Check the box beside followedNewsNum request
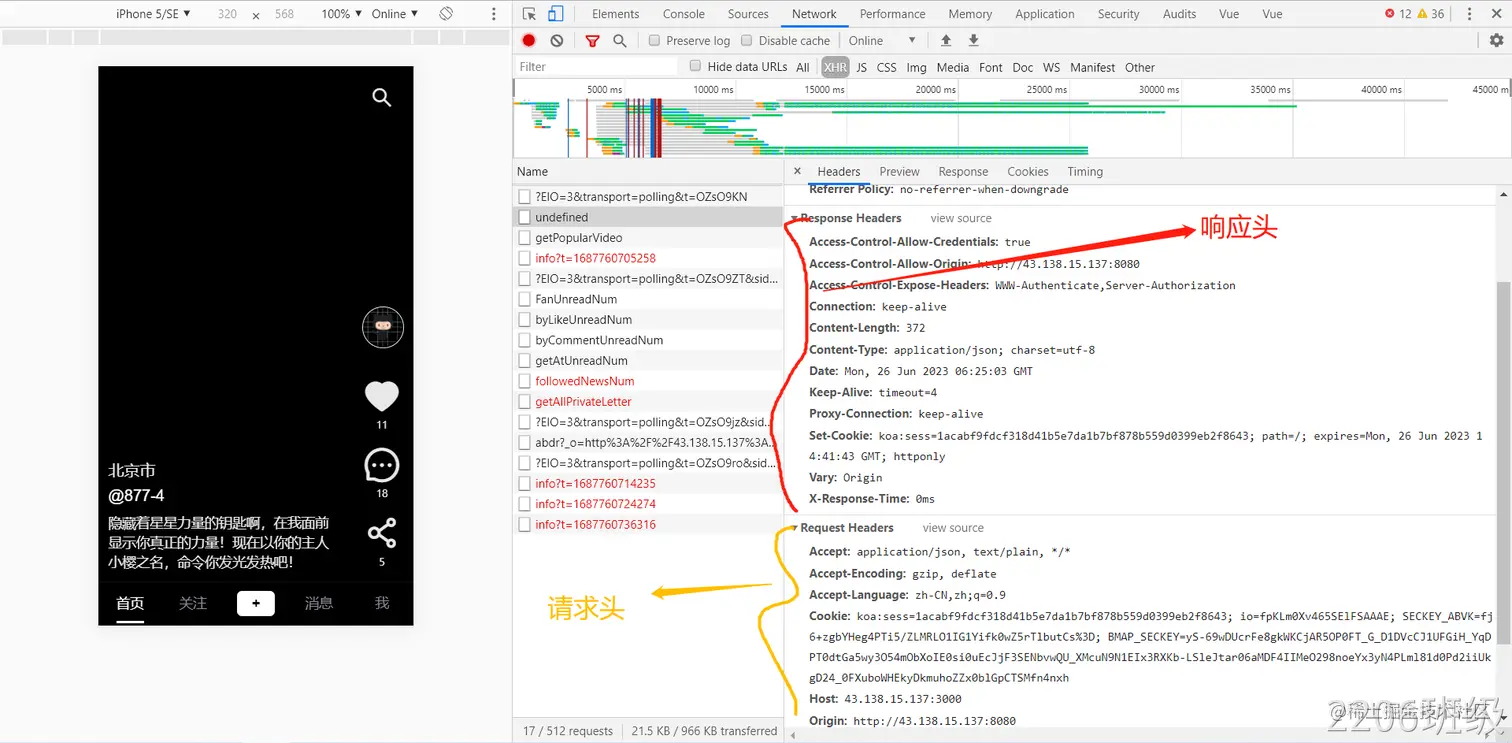Viewport: 1512px width, 743px height. [524, 381]
